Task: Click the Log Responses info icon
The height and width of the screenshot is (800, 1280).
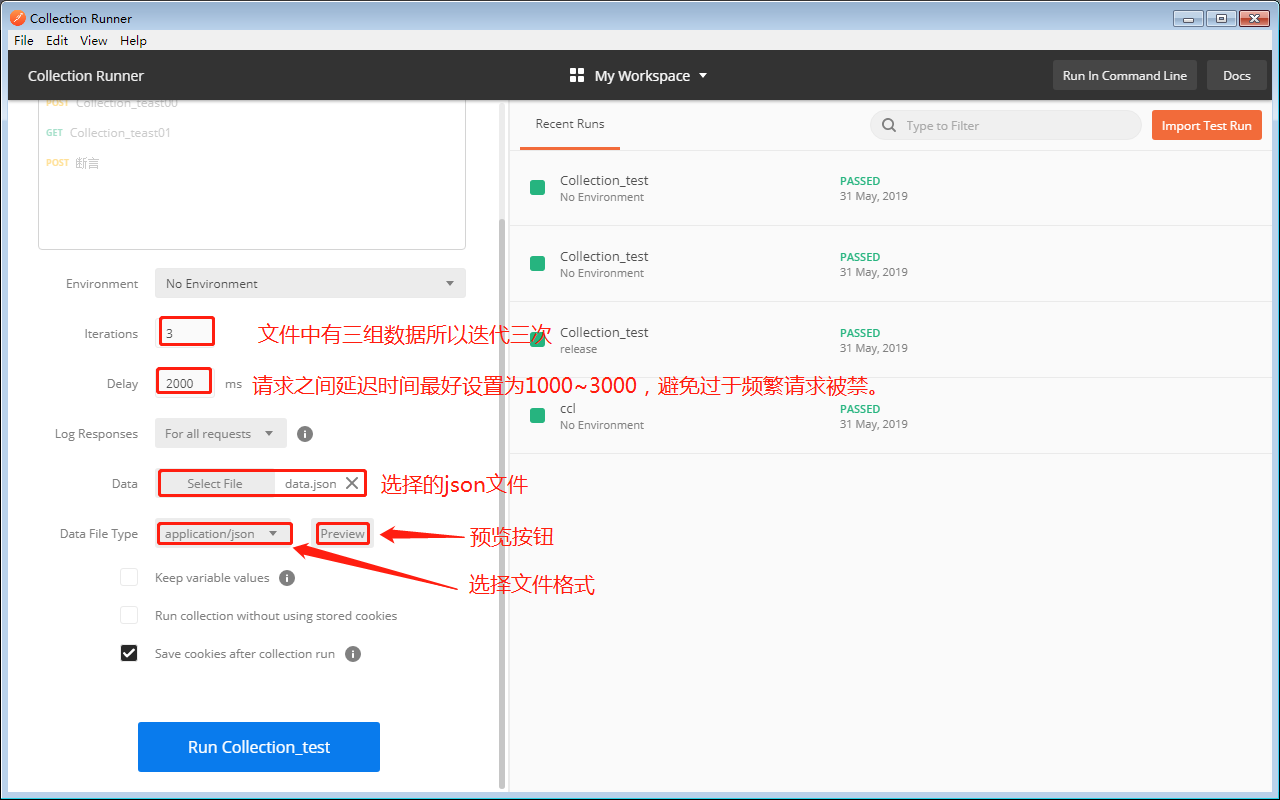Action: [x=306, y=434]
